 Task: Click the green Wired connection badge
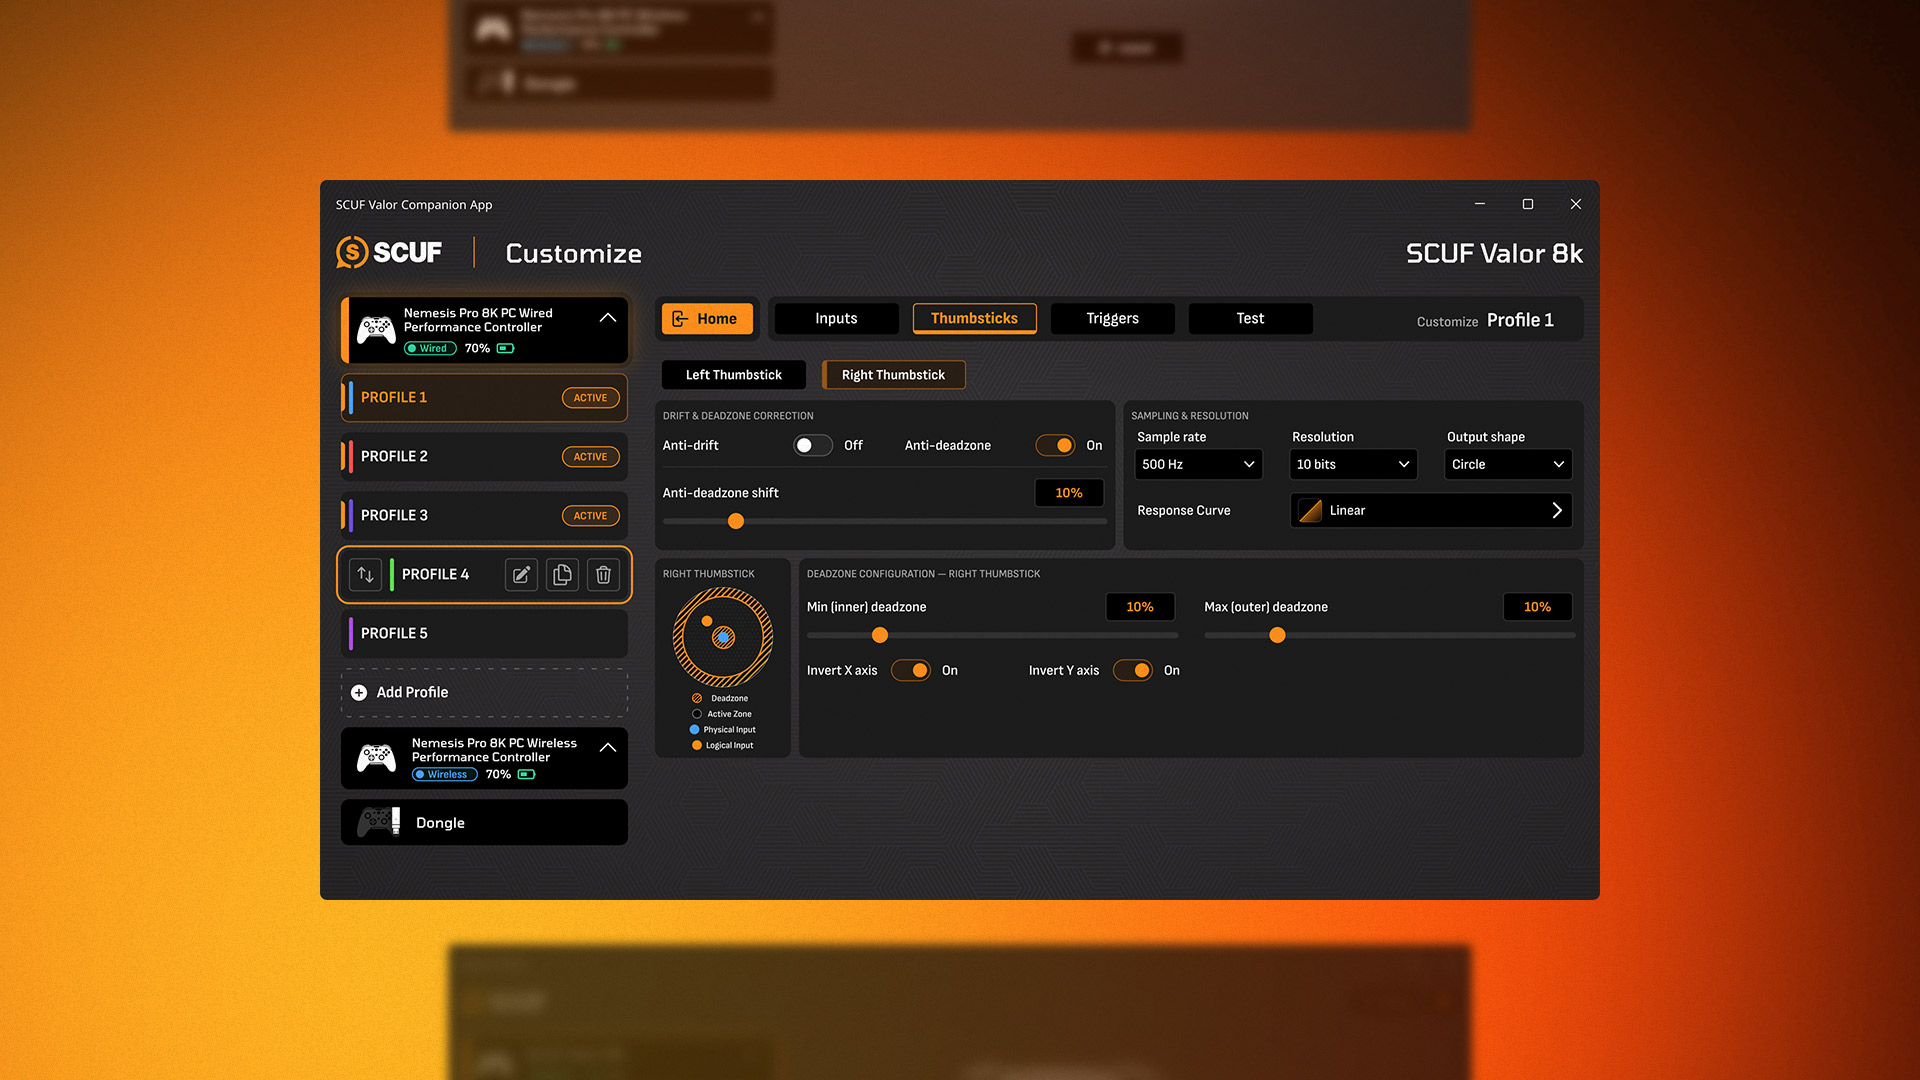tap(430, 349)
